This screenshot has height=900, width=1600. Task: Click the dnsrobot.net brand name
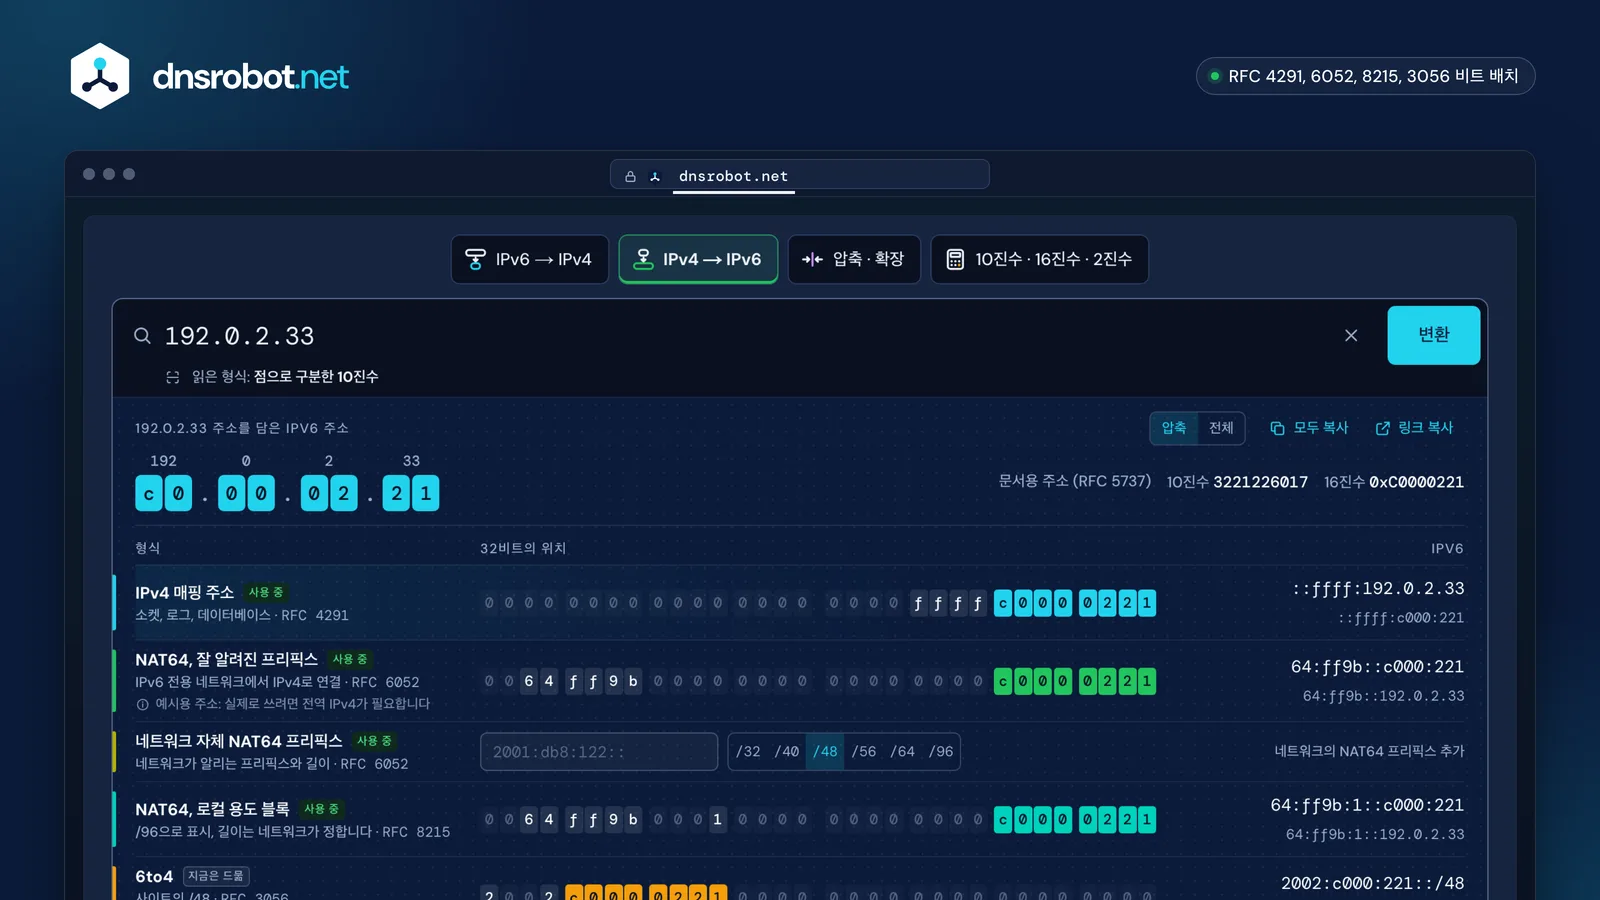coord(251,77)
